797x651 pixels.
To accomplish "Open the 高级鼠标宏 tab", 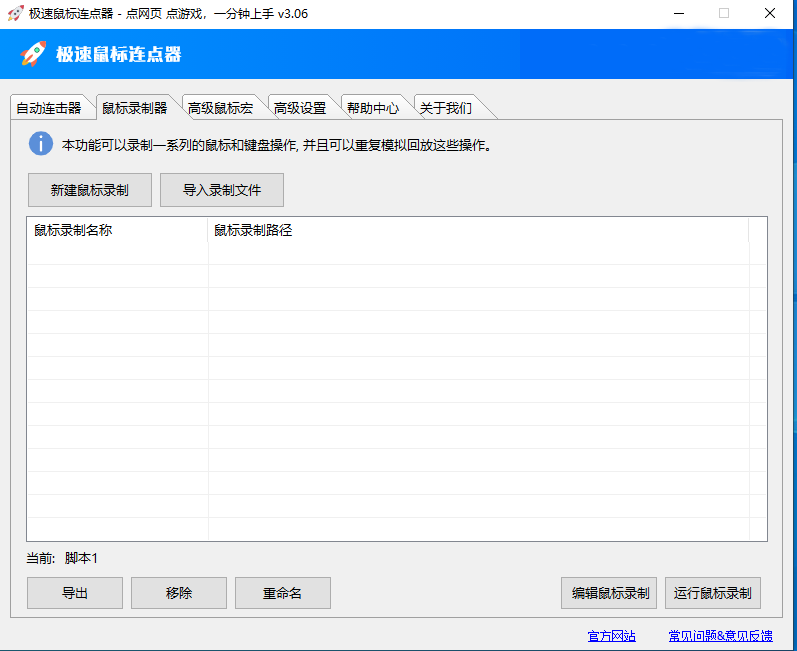I will pyautogui.click(x=220, y=108).
